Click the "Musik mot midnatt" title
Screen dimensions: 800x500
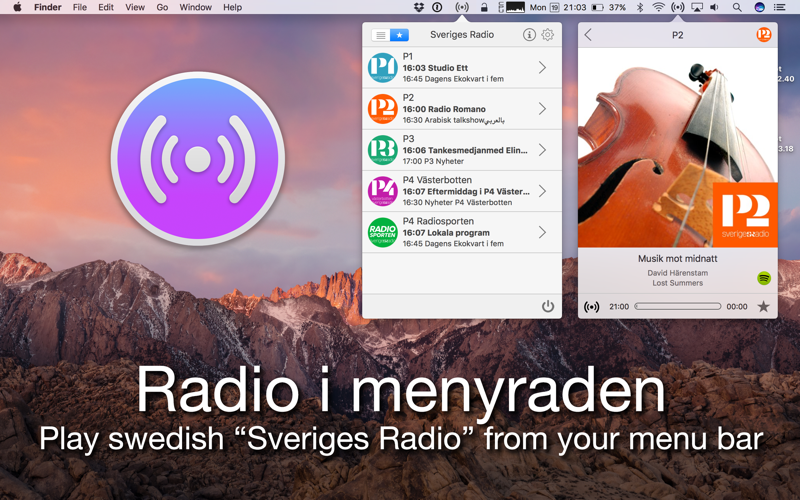point(678,259)
